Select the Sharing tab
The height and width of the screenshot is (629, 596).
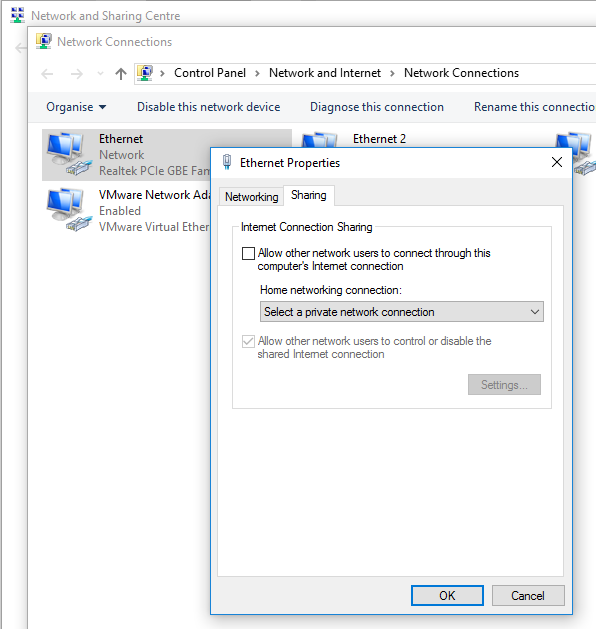pos(309,195)
